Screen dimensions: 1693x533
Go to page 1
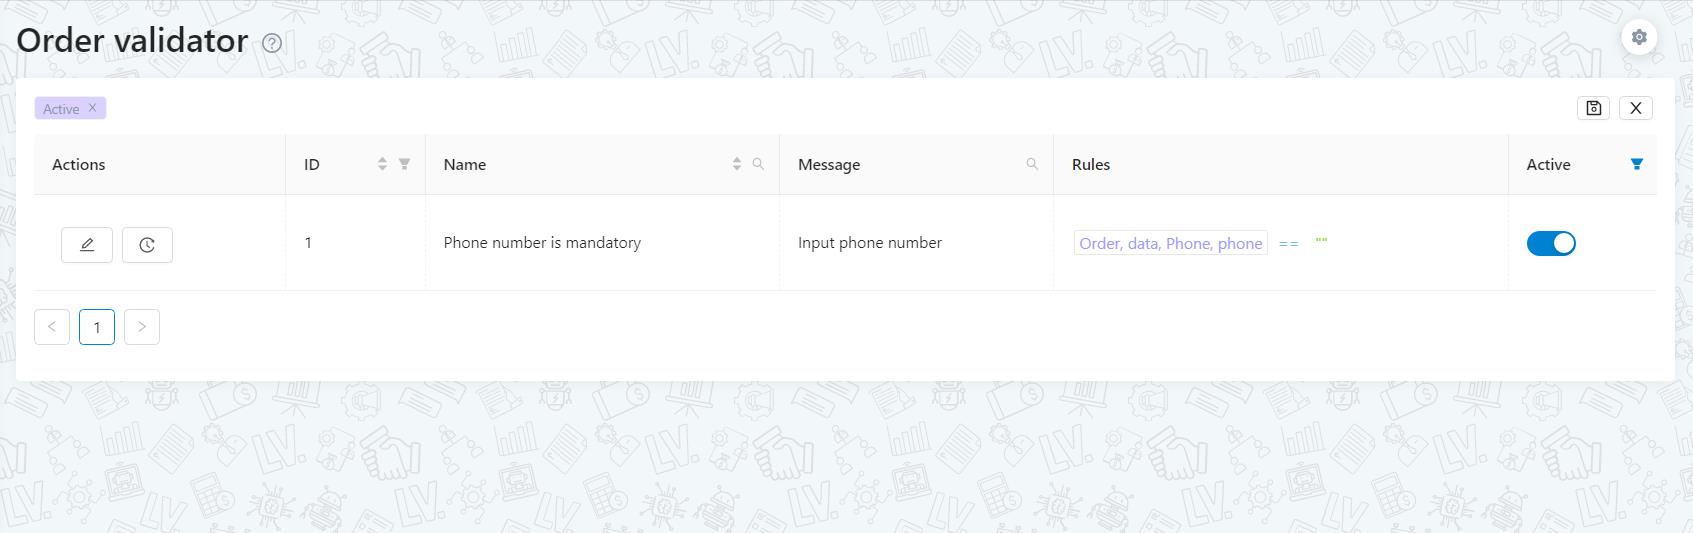tap(97, 327)
